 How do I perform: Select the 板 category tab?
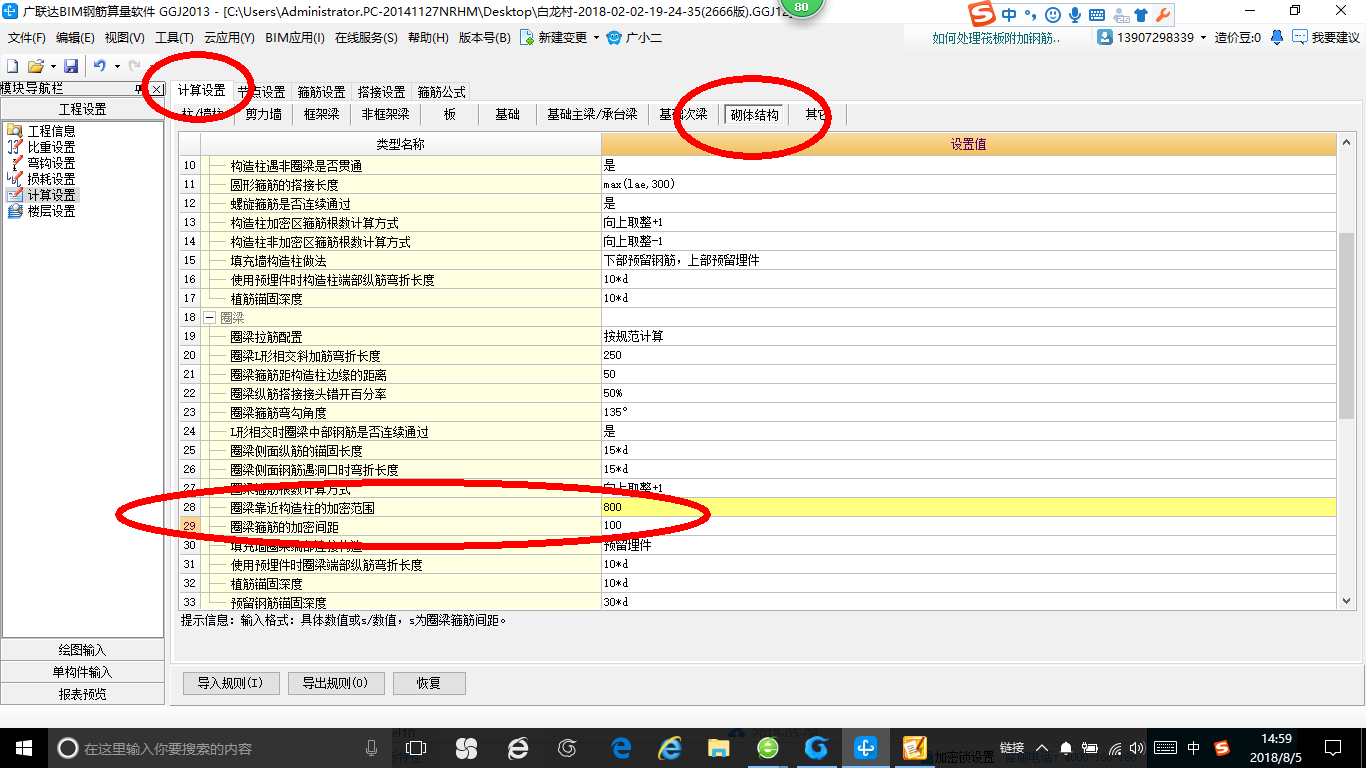(x=450, y=115)
